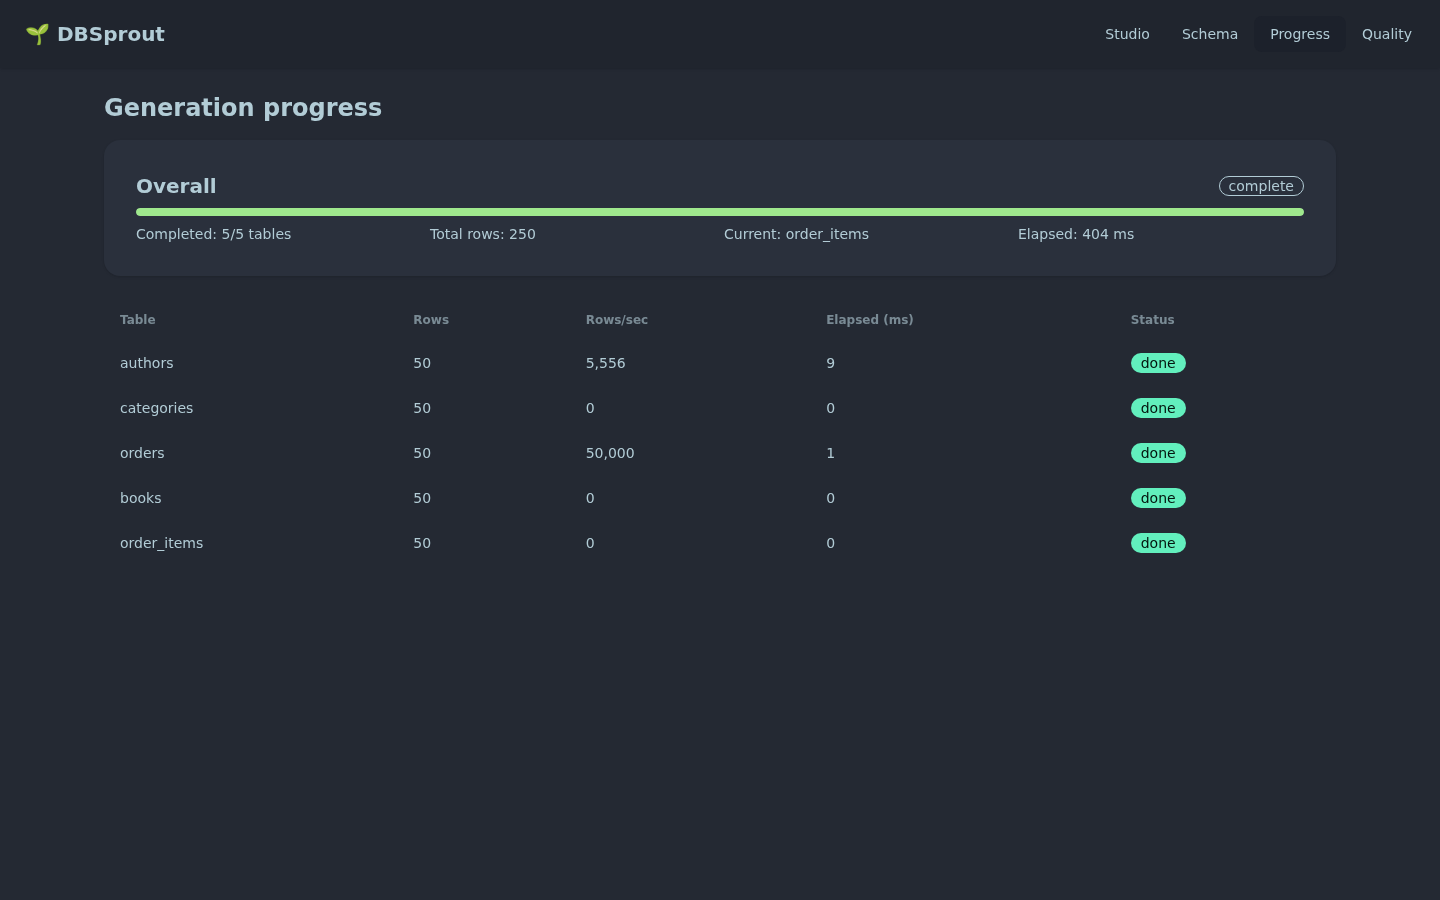
Task: Click the Overall card title
Action: 176,186
